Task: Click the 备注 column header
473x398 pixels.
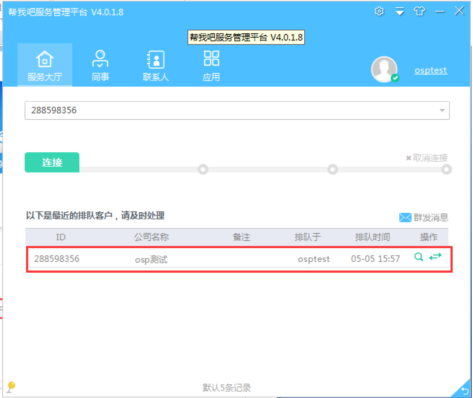Action: click(241, 237)
